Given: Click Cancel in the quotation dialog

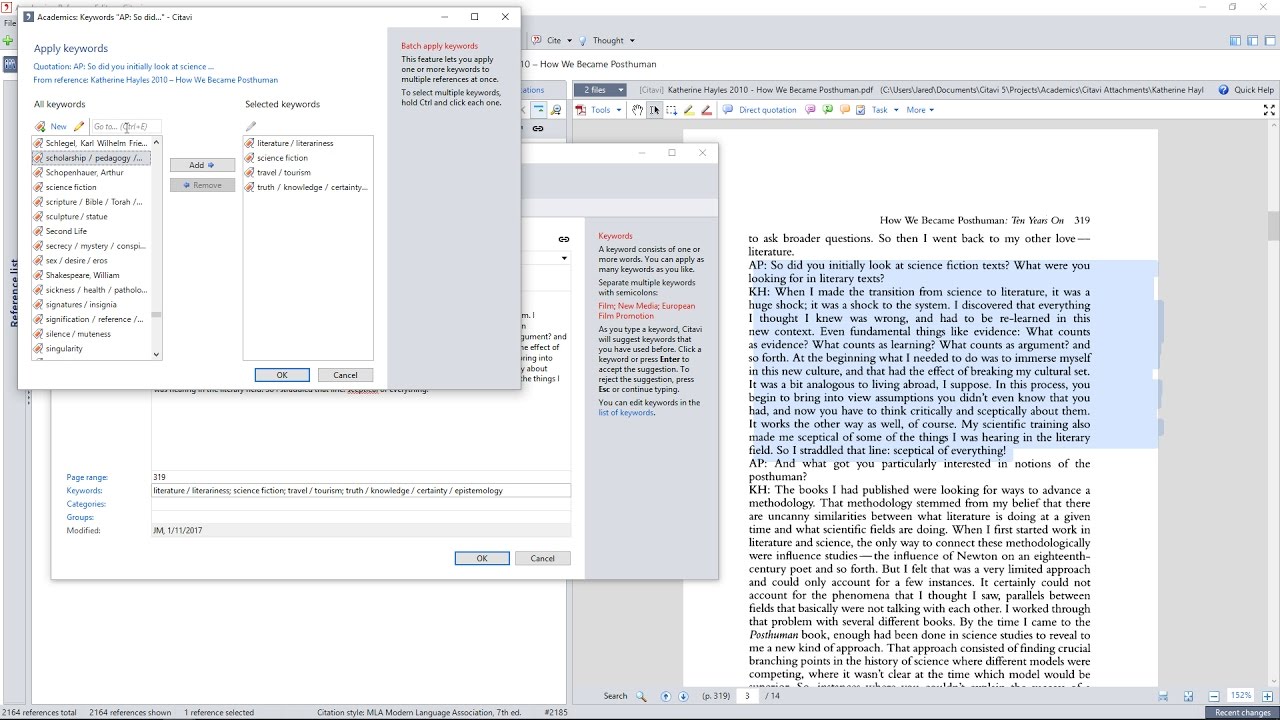Looking at the screenshot, I should pyautogui.click(x=543, y=558).
